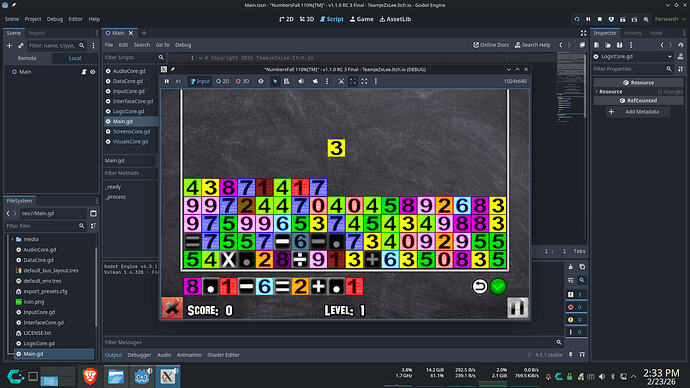Pause the running game from the game window toolbar

[167, 81]
